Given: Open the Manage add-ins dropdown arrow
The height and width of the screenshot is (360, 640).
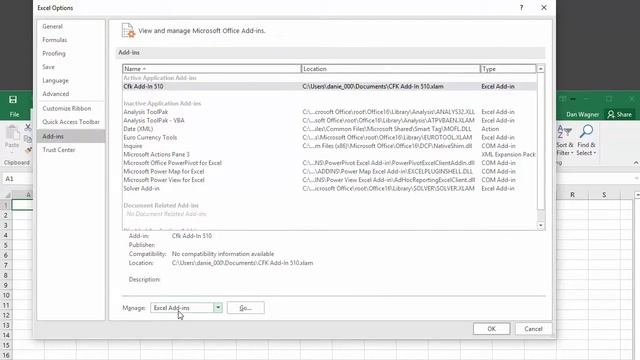Looking at the screenshot, I should pos(218,308).
